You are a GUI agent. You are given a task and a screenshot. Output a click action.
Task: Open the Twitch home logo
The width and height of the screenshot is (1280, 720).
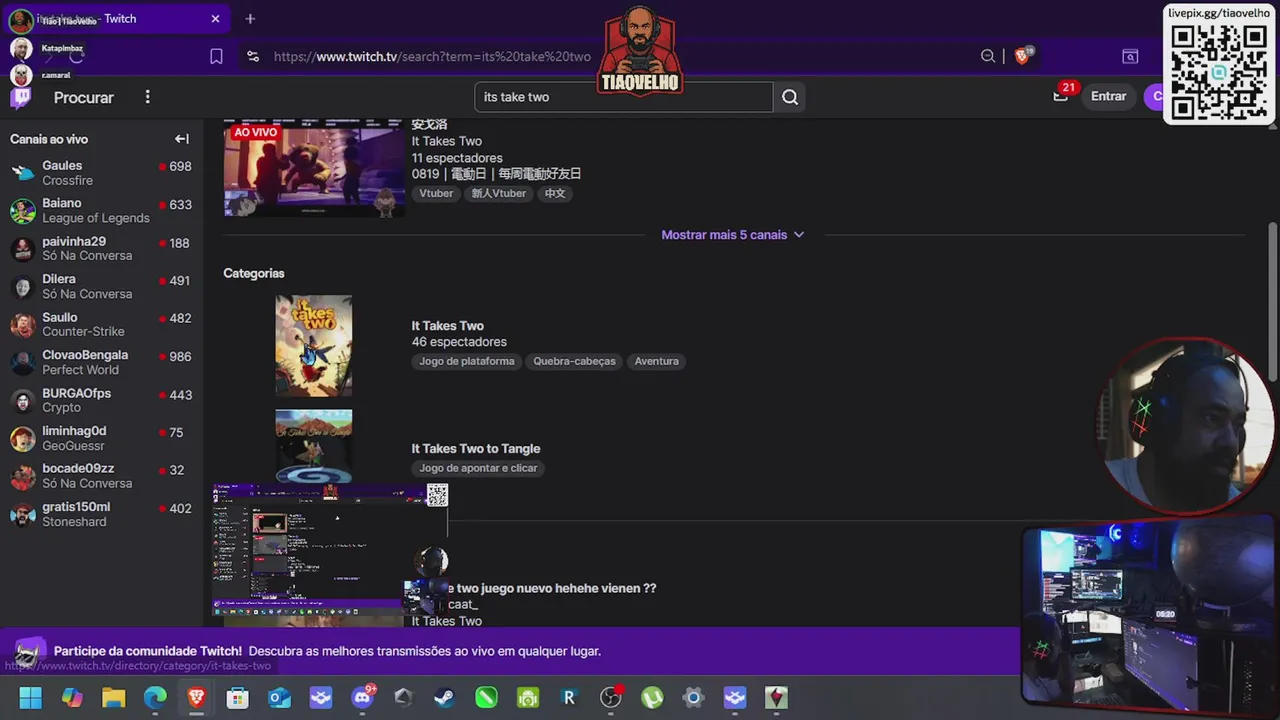(x=21, y=97)
